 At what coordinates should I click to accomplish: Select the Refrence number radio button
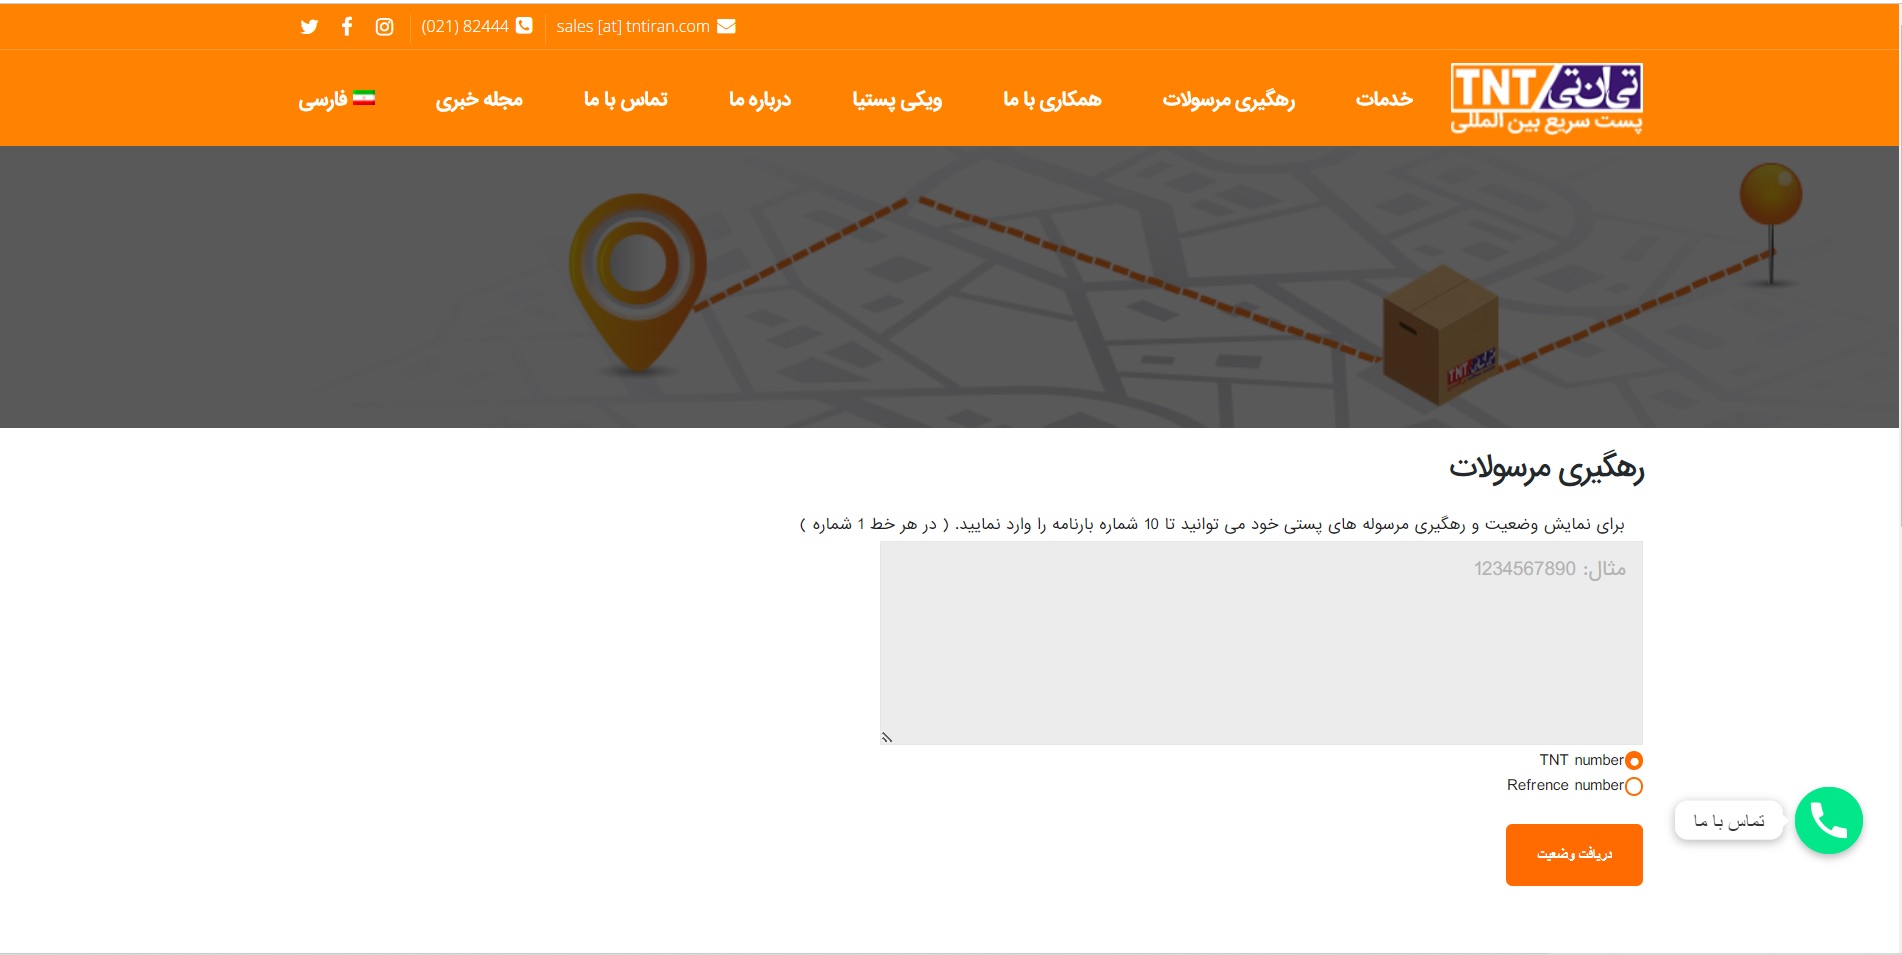point(1634,786)
